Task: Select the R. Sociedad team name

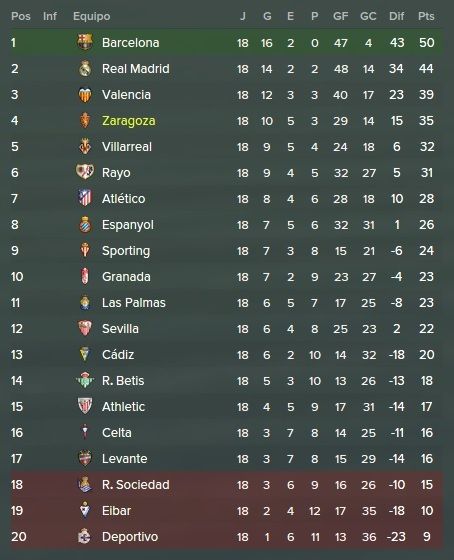Action: point(136,485)
